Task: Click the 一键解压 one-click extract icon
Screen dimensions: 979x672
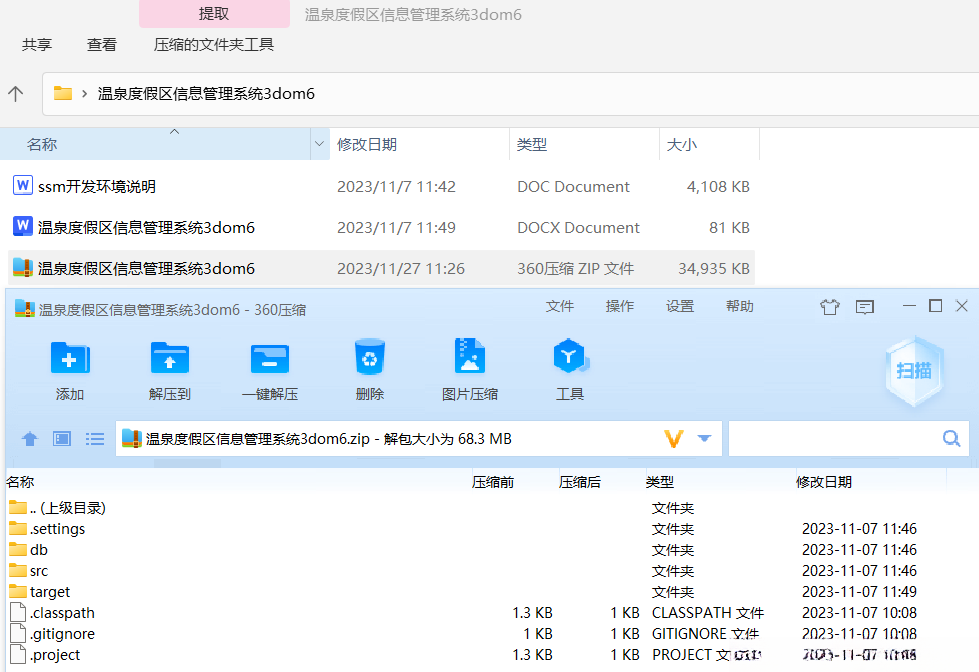Action: [270, 358]
